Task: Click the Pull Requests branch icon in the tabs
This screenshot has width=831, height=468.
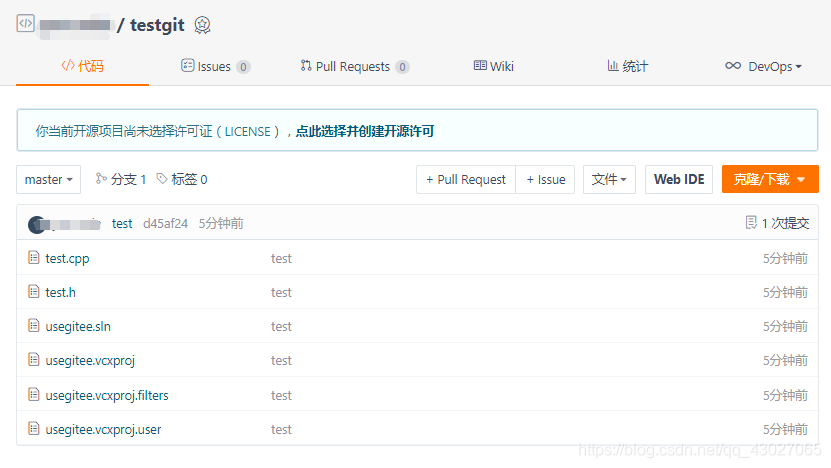Action: coord(306,66)
